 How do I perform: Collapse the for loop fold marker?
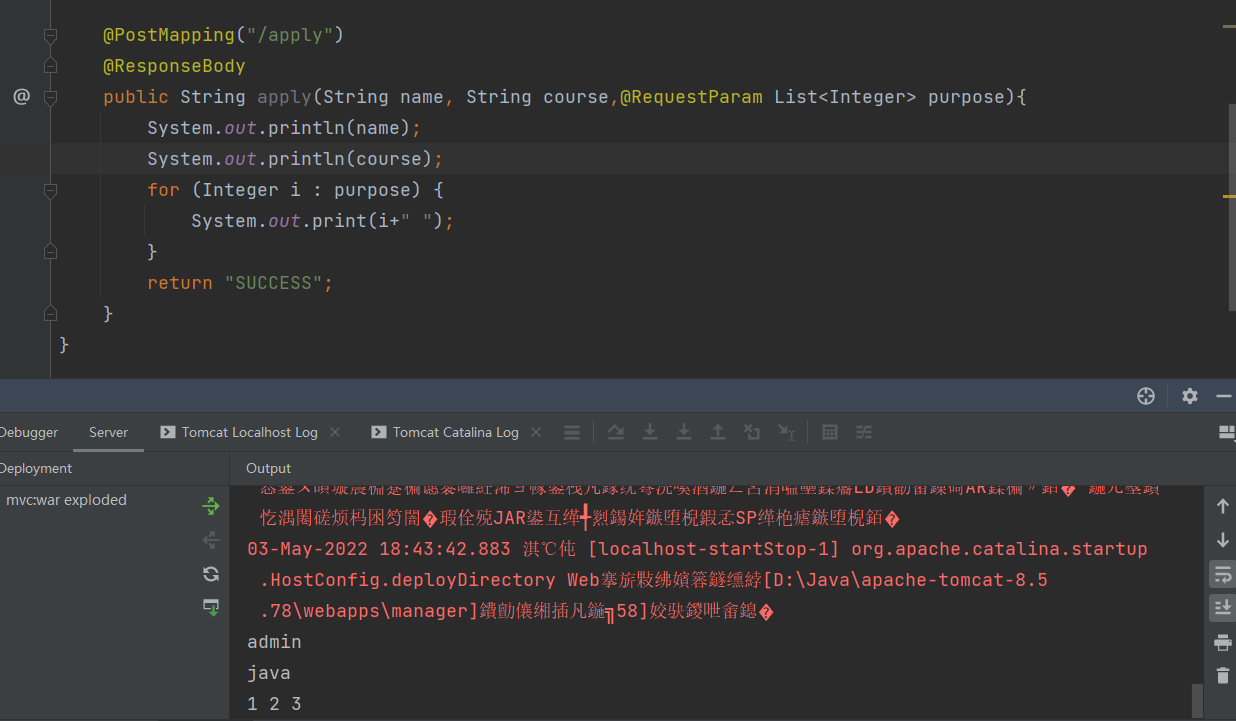coord(50,190)
